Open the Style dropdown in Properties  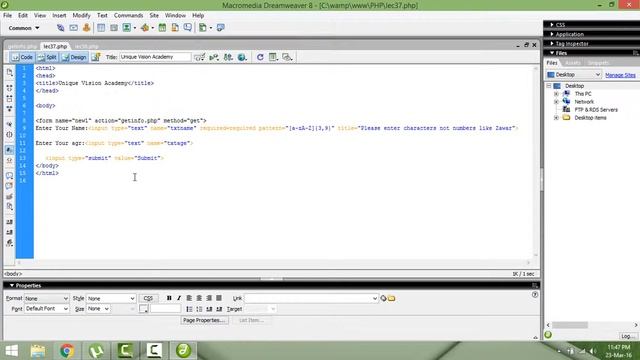pos(132,298)
